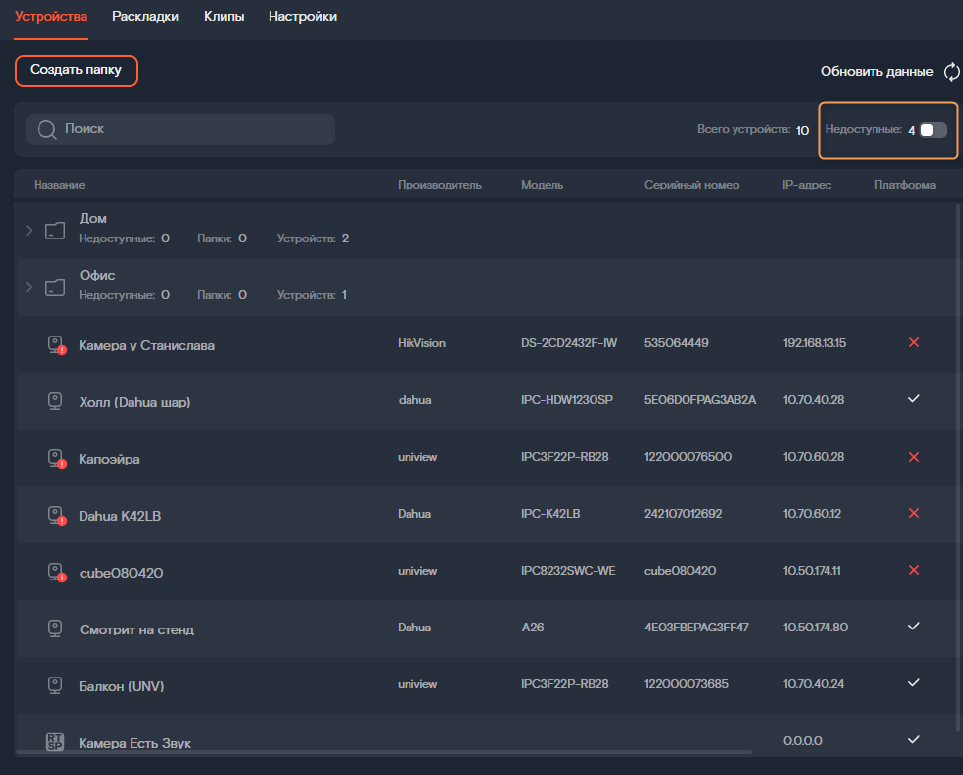This screenshot has width=963, height=775.
Task: Sort by the Название column header
Action: (60, 185)
